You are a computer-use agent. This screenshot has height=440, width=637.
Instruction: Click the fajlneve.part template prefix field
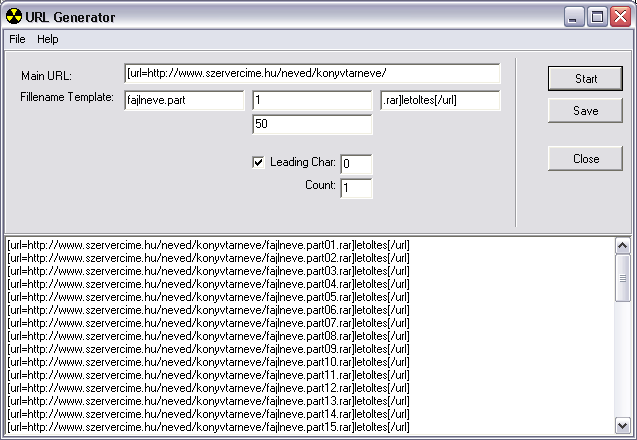184,100
